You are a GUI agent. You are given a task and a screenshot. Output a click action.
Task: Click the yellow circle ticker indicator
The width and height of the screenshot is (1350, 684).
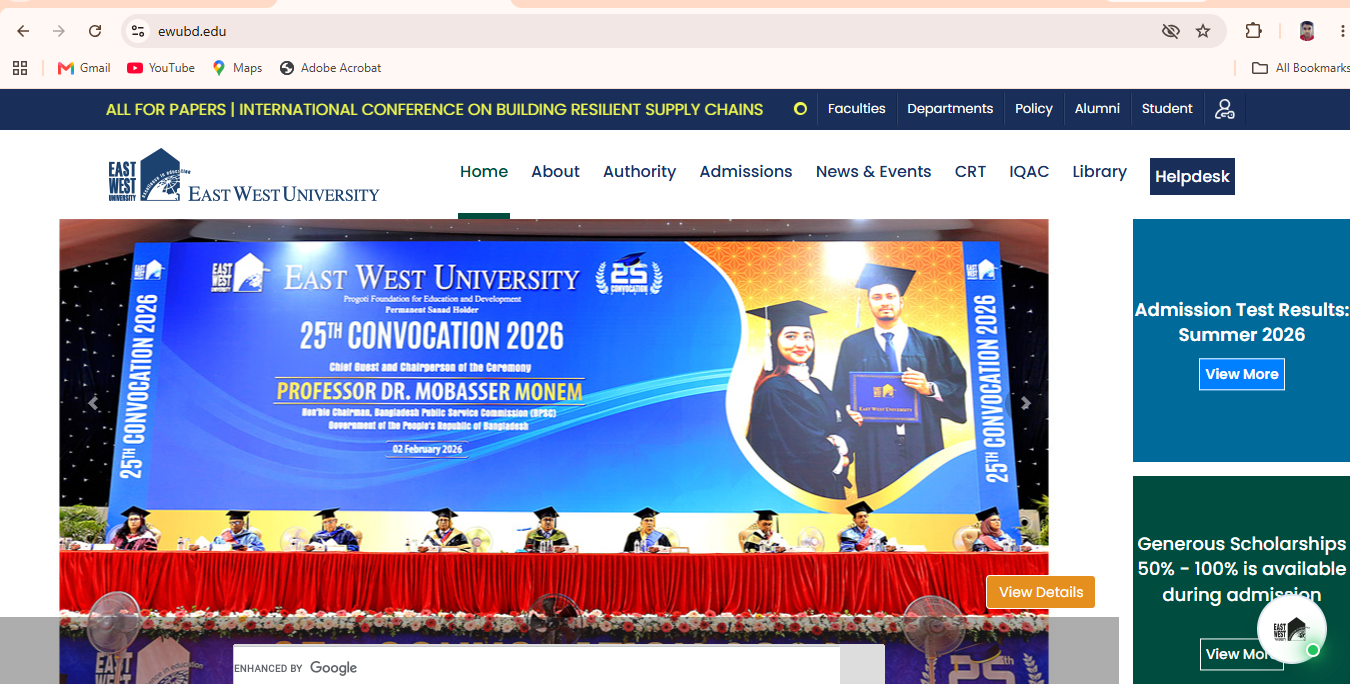pyautogui.click(x=800, y=109)
